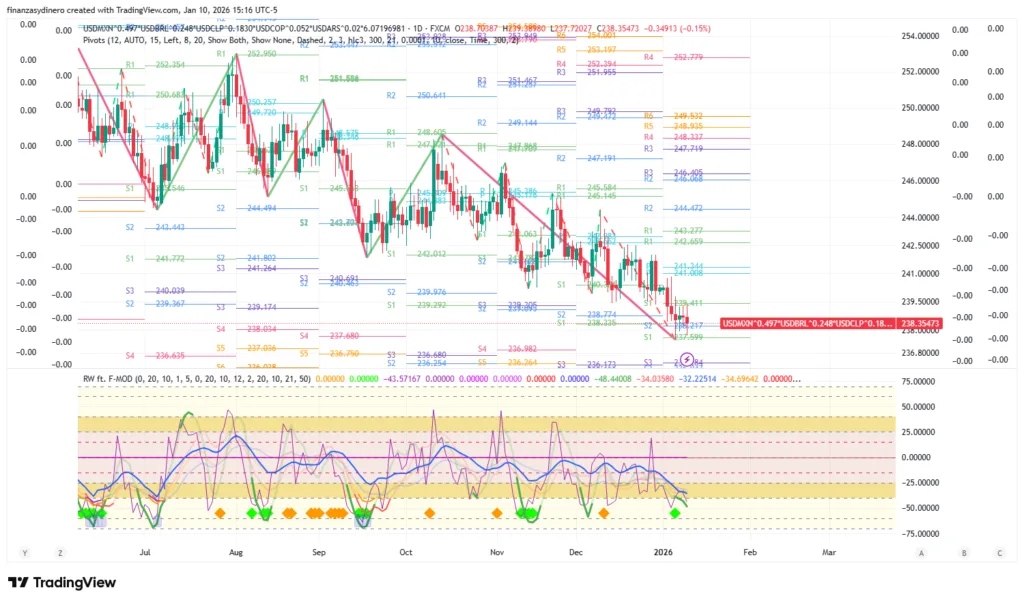Click the Y scale letter icon
1024x603 pixels.
(24, 552)
